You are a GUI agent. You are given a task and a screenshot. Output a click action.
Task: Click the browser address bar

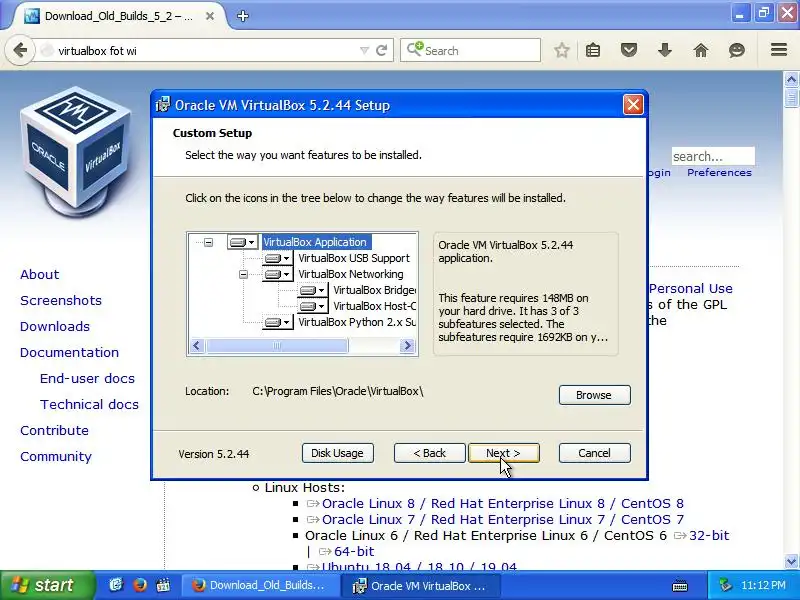click(204, 51)
